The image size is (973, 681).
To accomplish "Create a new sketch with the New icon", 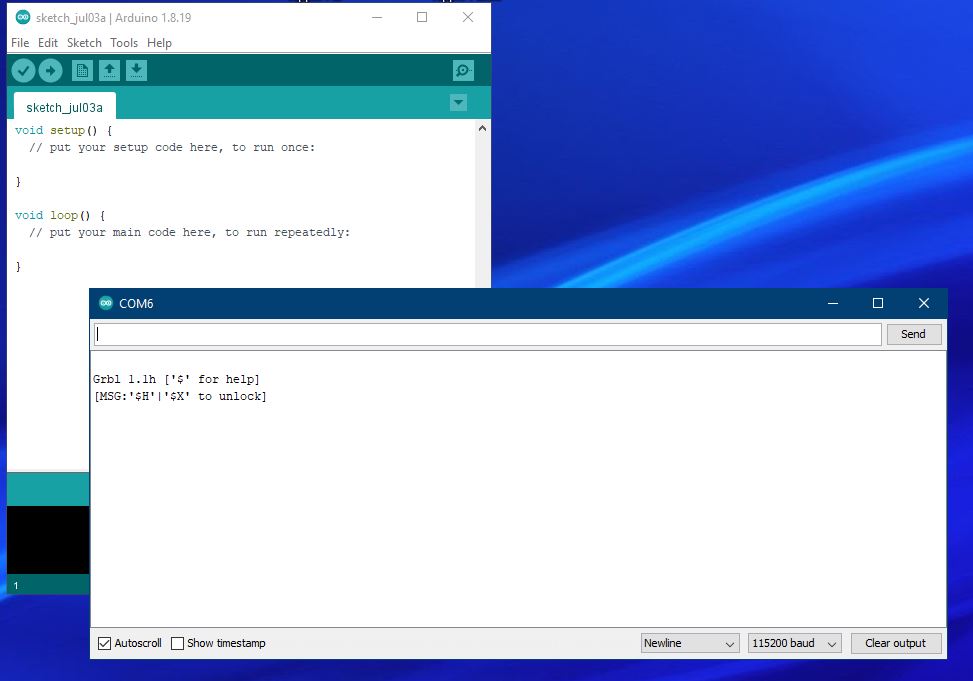I will tap(82, 71).
